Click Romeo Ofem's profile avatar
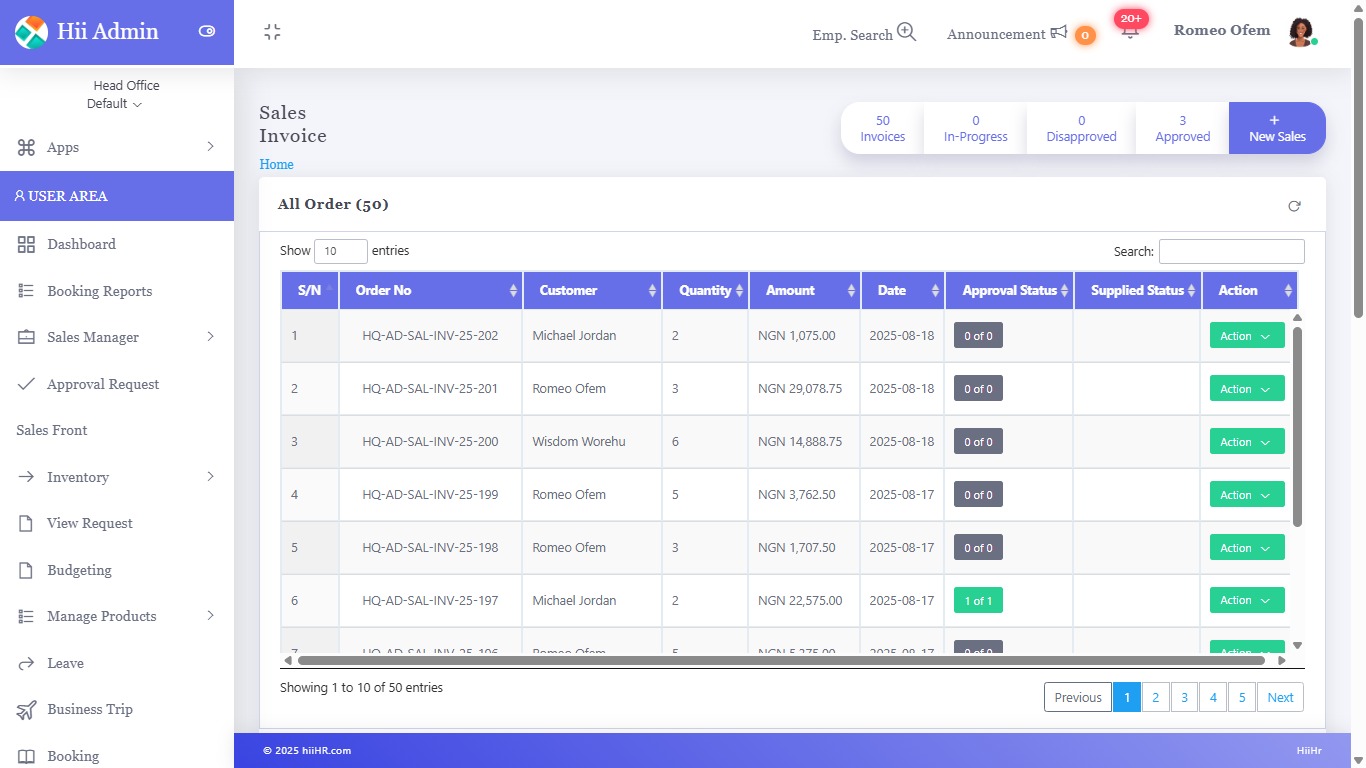Viewport: 1366px width, 768px height. coord(1300,32)
